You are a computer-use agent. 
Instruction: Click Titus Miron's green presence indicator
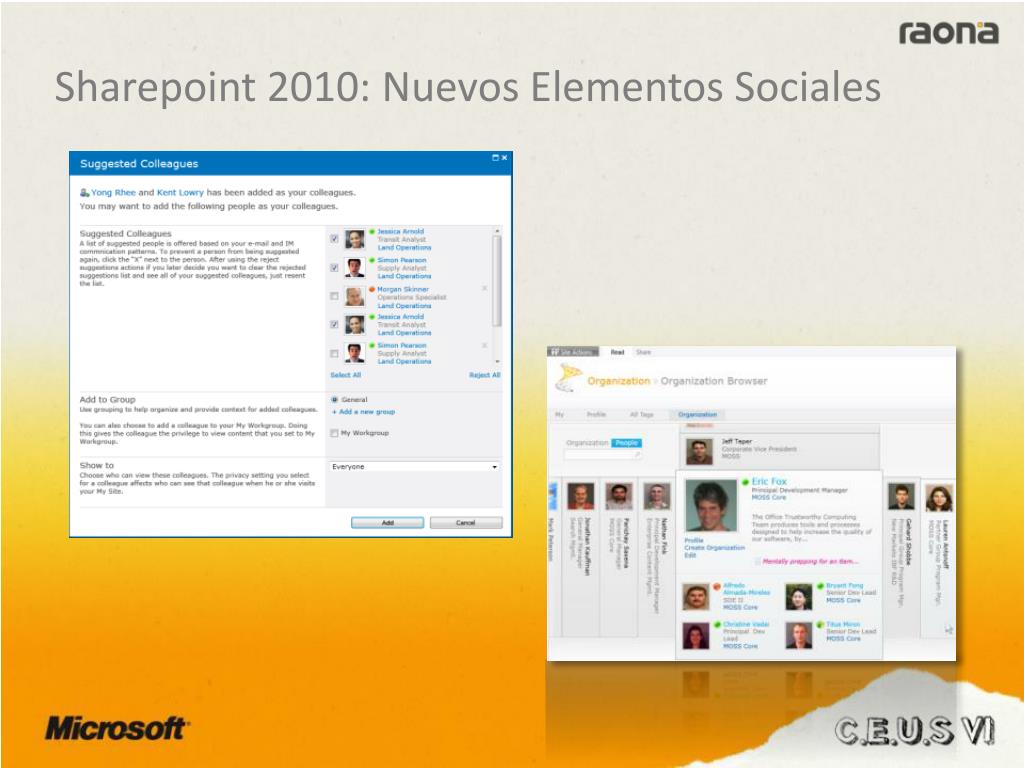point(820,624)
